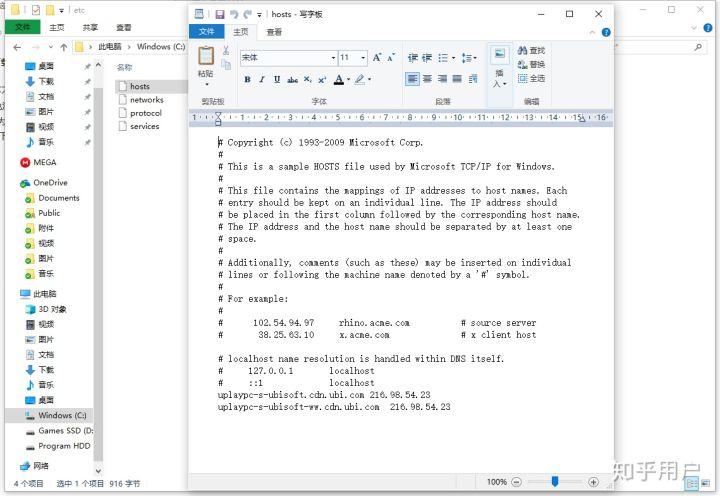Click the Replace button
Screen dimensions: 720x496
531,64
